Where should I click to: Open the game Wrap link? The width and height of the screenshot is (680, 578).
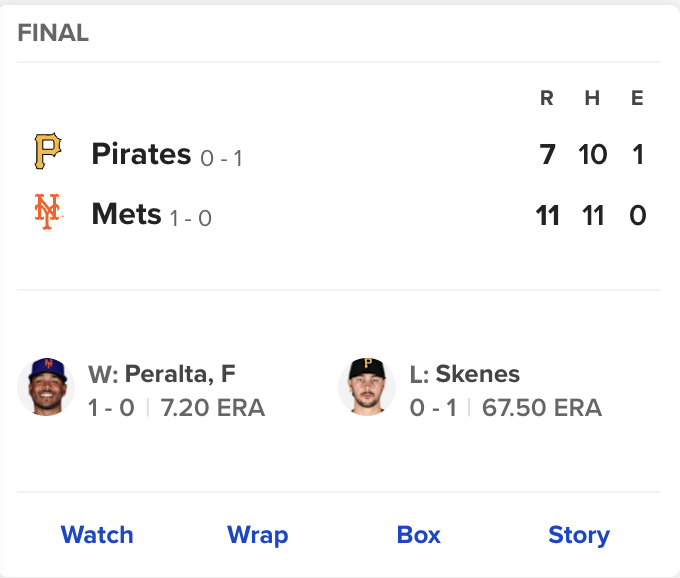(257, 535)
